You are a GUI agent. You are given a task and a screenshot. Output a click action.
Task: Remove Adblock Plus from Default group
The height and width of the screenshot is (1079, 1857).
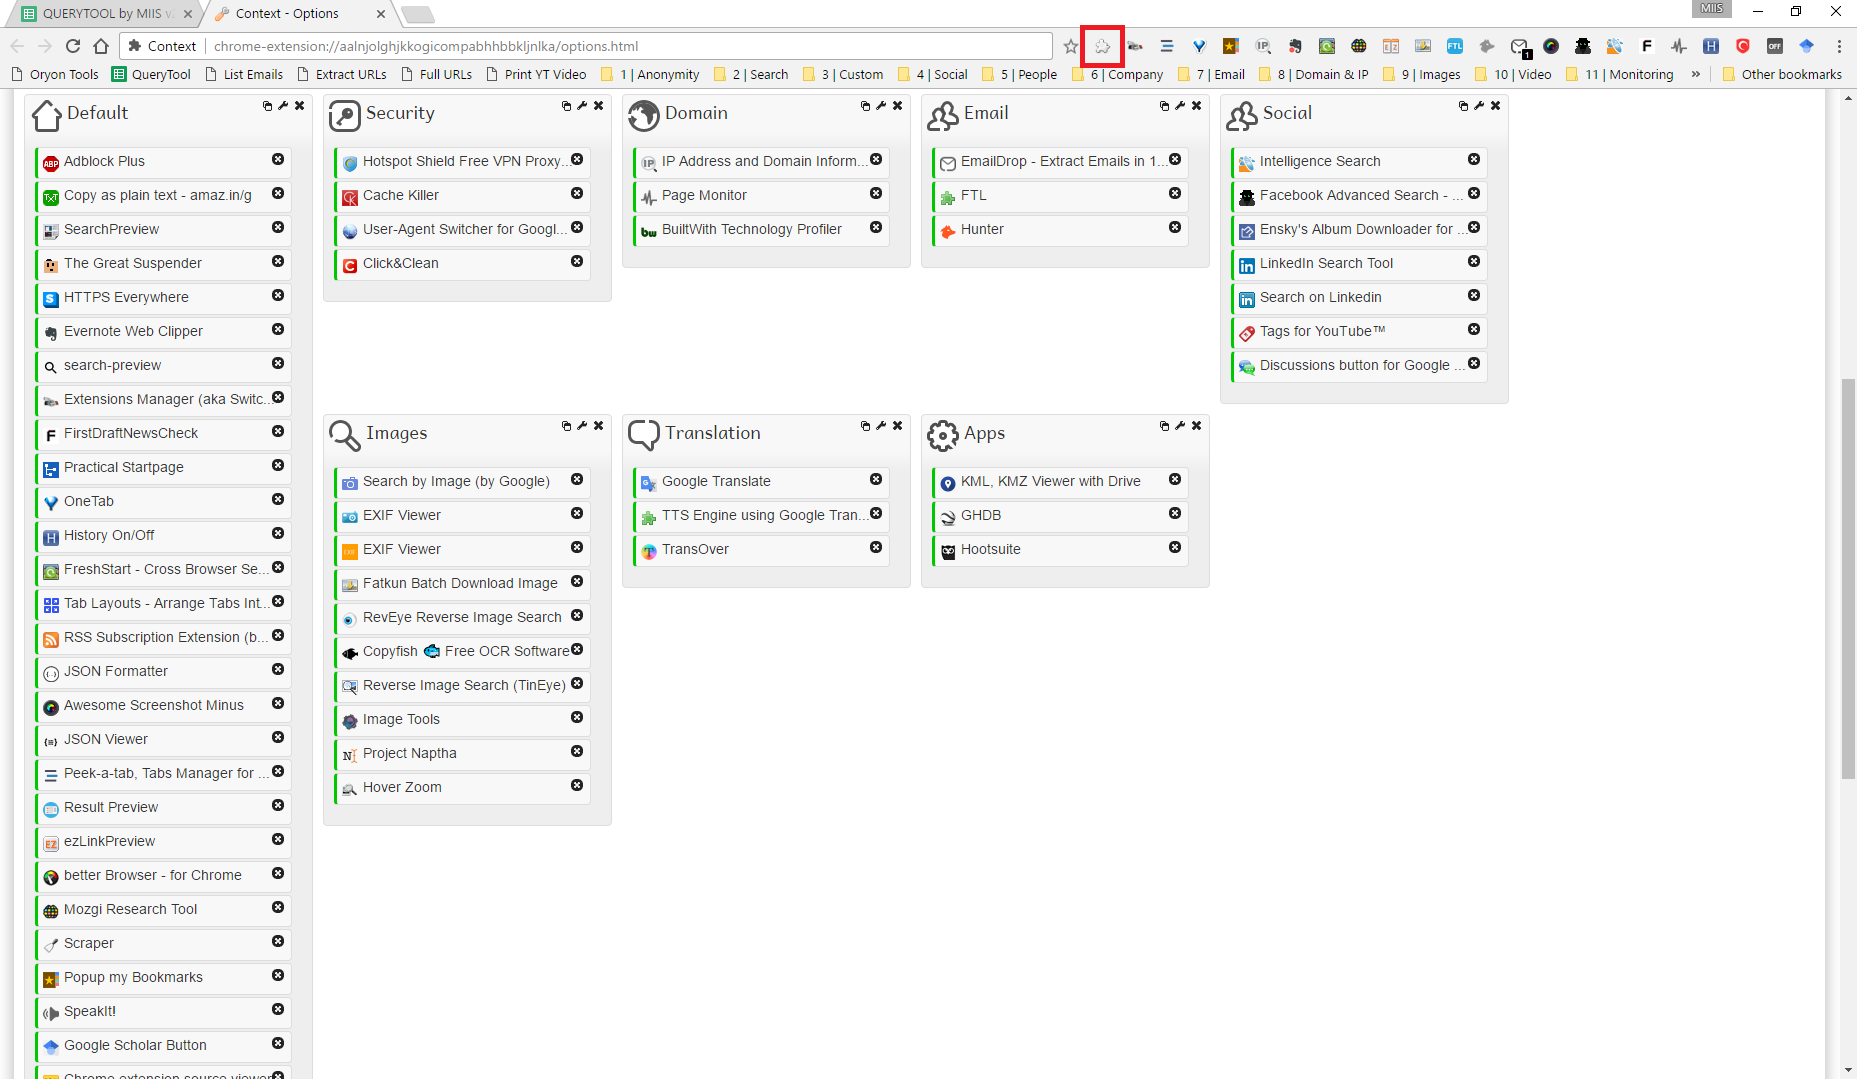(278, 159)
